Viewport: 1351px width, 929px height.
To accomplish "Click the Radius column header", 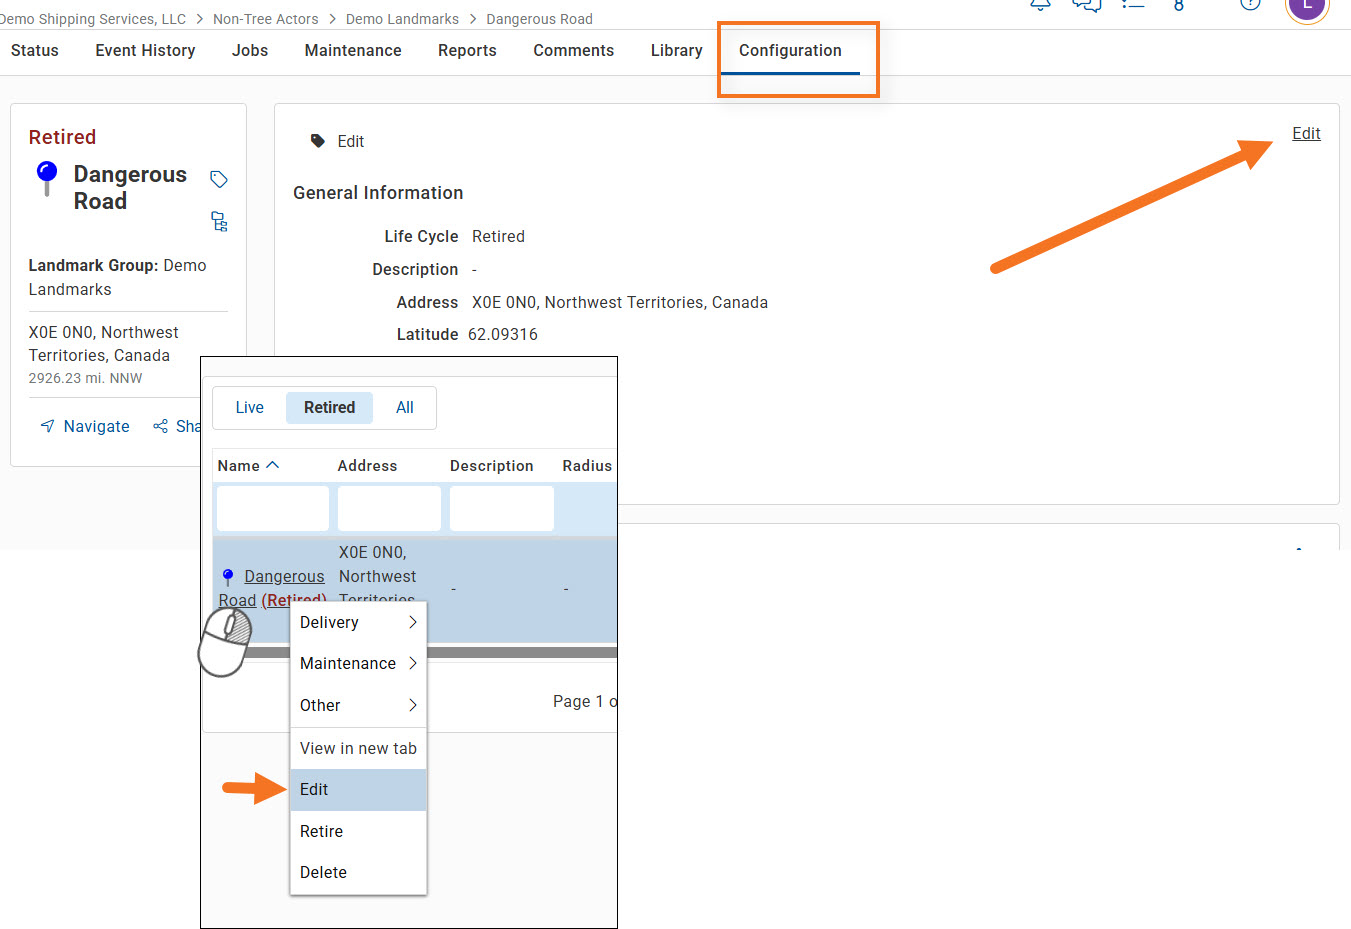I will pyautogui.click(x=587, y=466).
